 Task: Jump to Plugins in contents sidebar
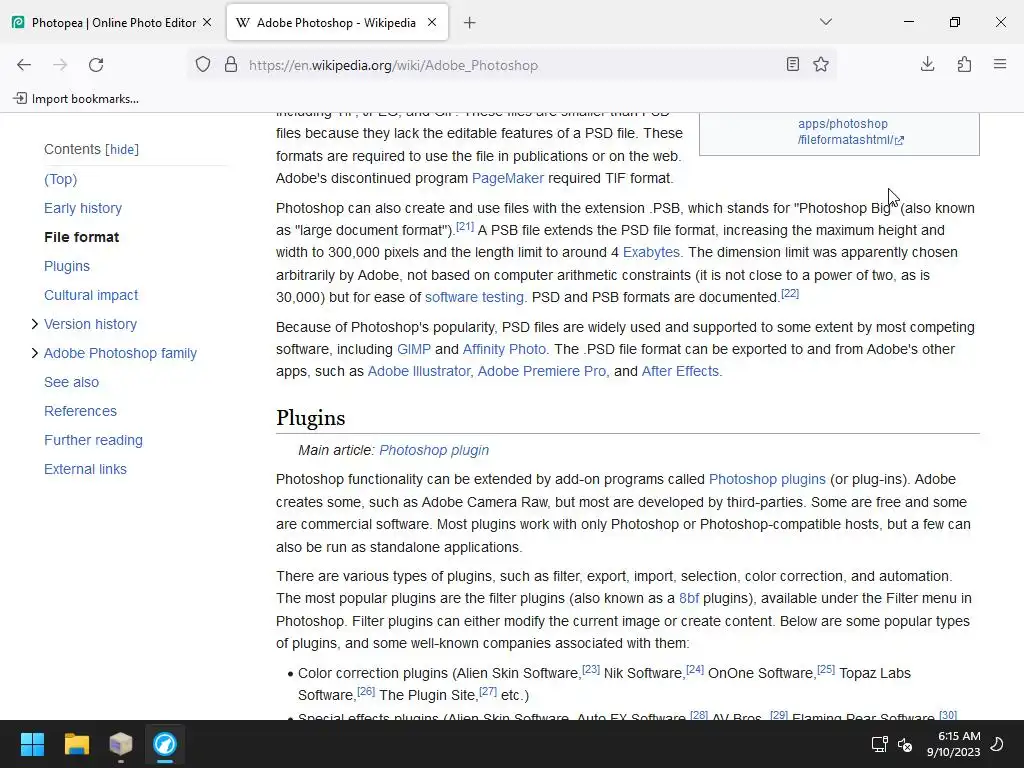67,266
